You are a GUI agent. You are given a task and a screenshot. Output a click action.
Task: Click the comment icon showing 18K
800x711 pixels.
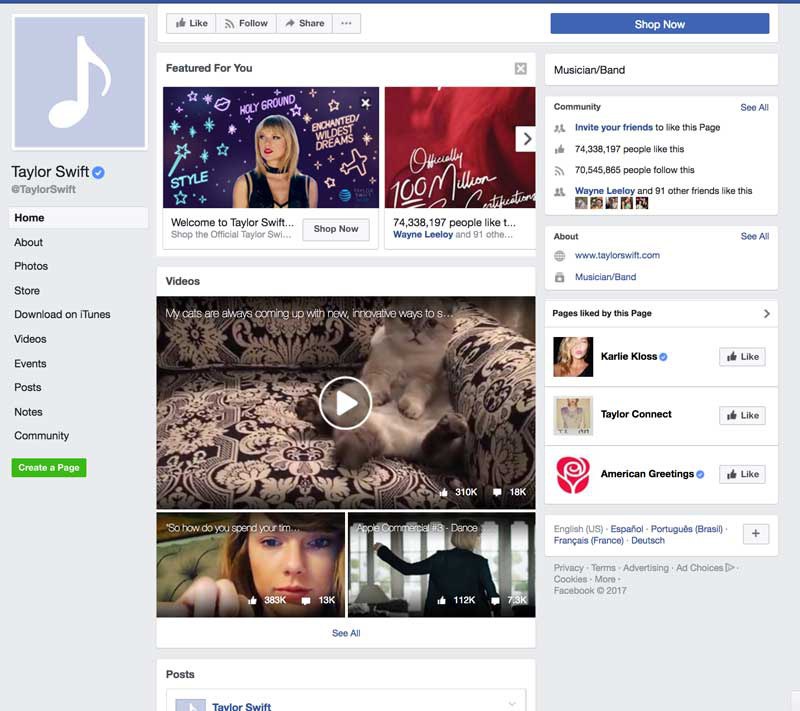click(497, 492)
